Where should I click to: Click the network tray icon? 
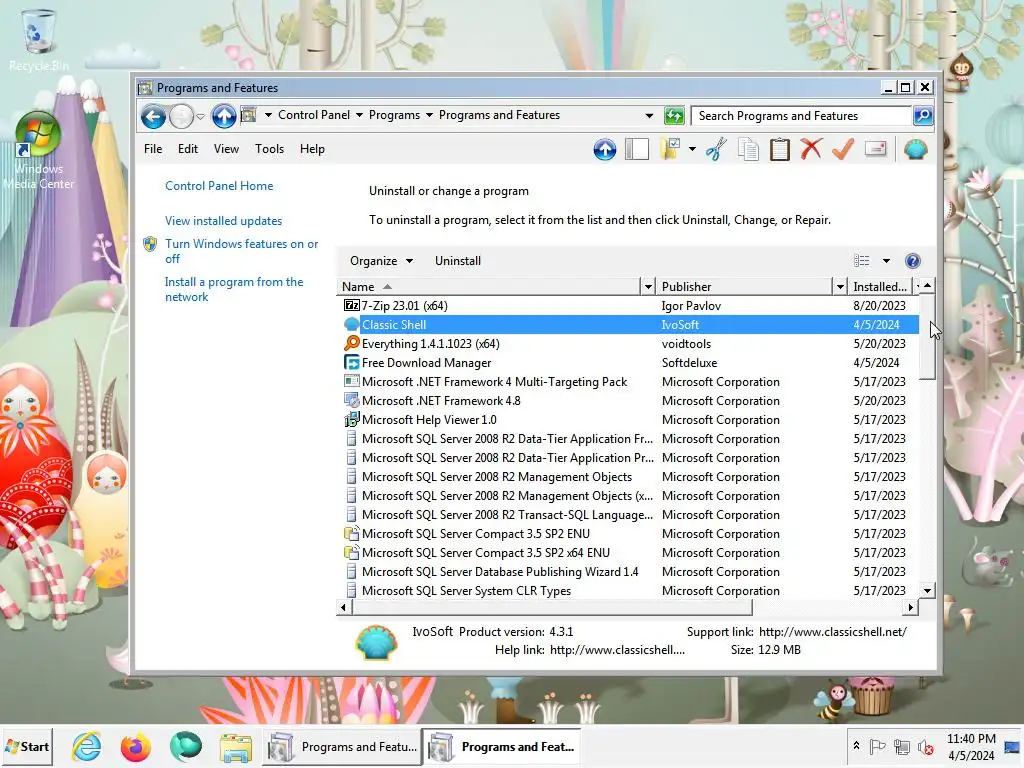pyautogui.click(x=902, y=746)
